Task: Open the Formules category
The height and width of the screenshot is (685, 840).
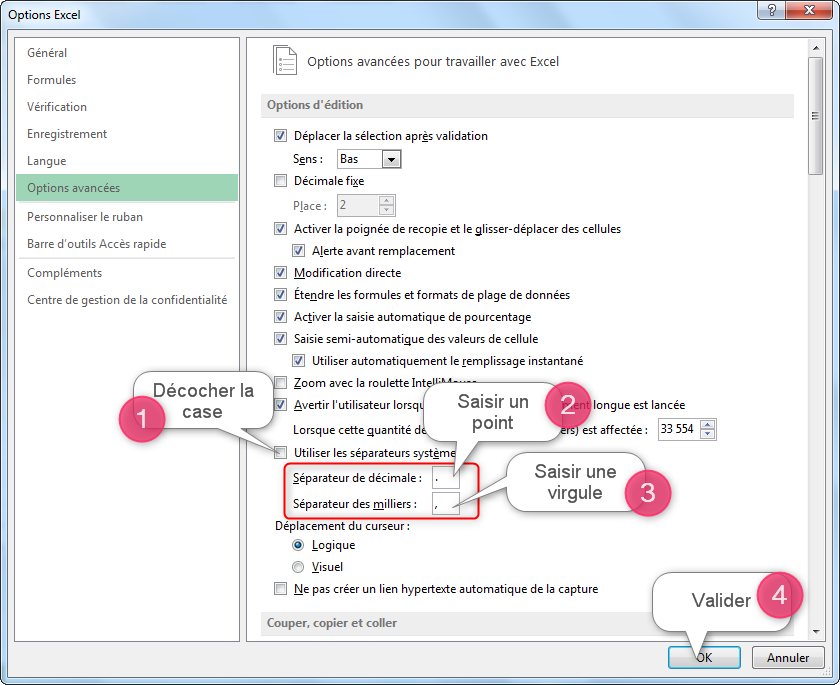Action: click(x=127, y=80)
